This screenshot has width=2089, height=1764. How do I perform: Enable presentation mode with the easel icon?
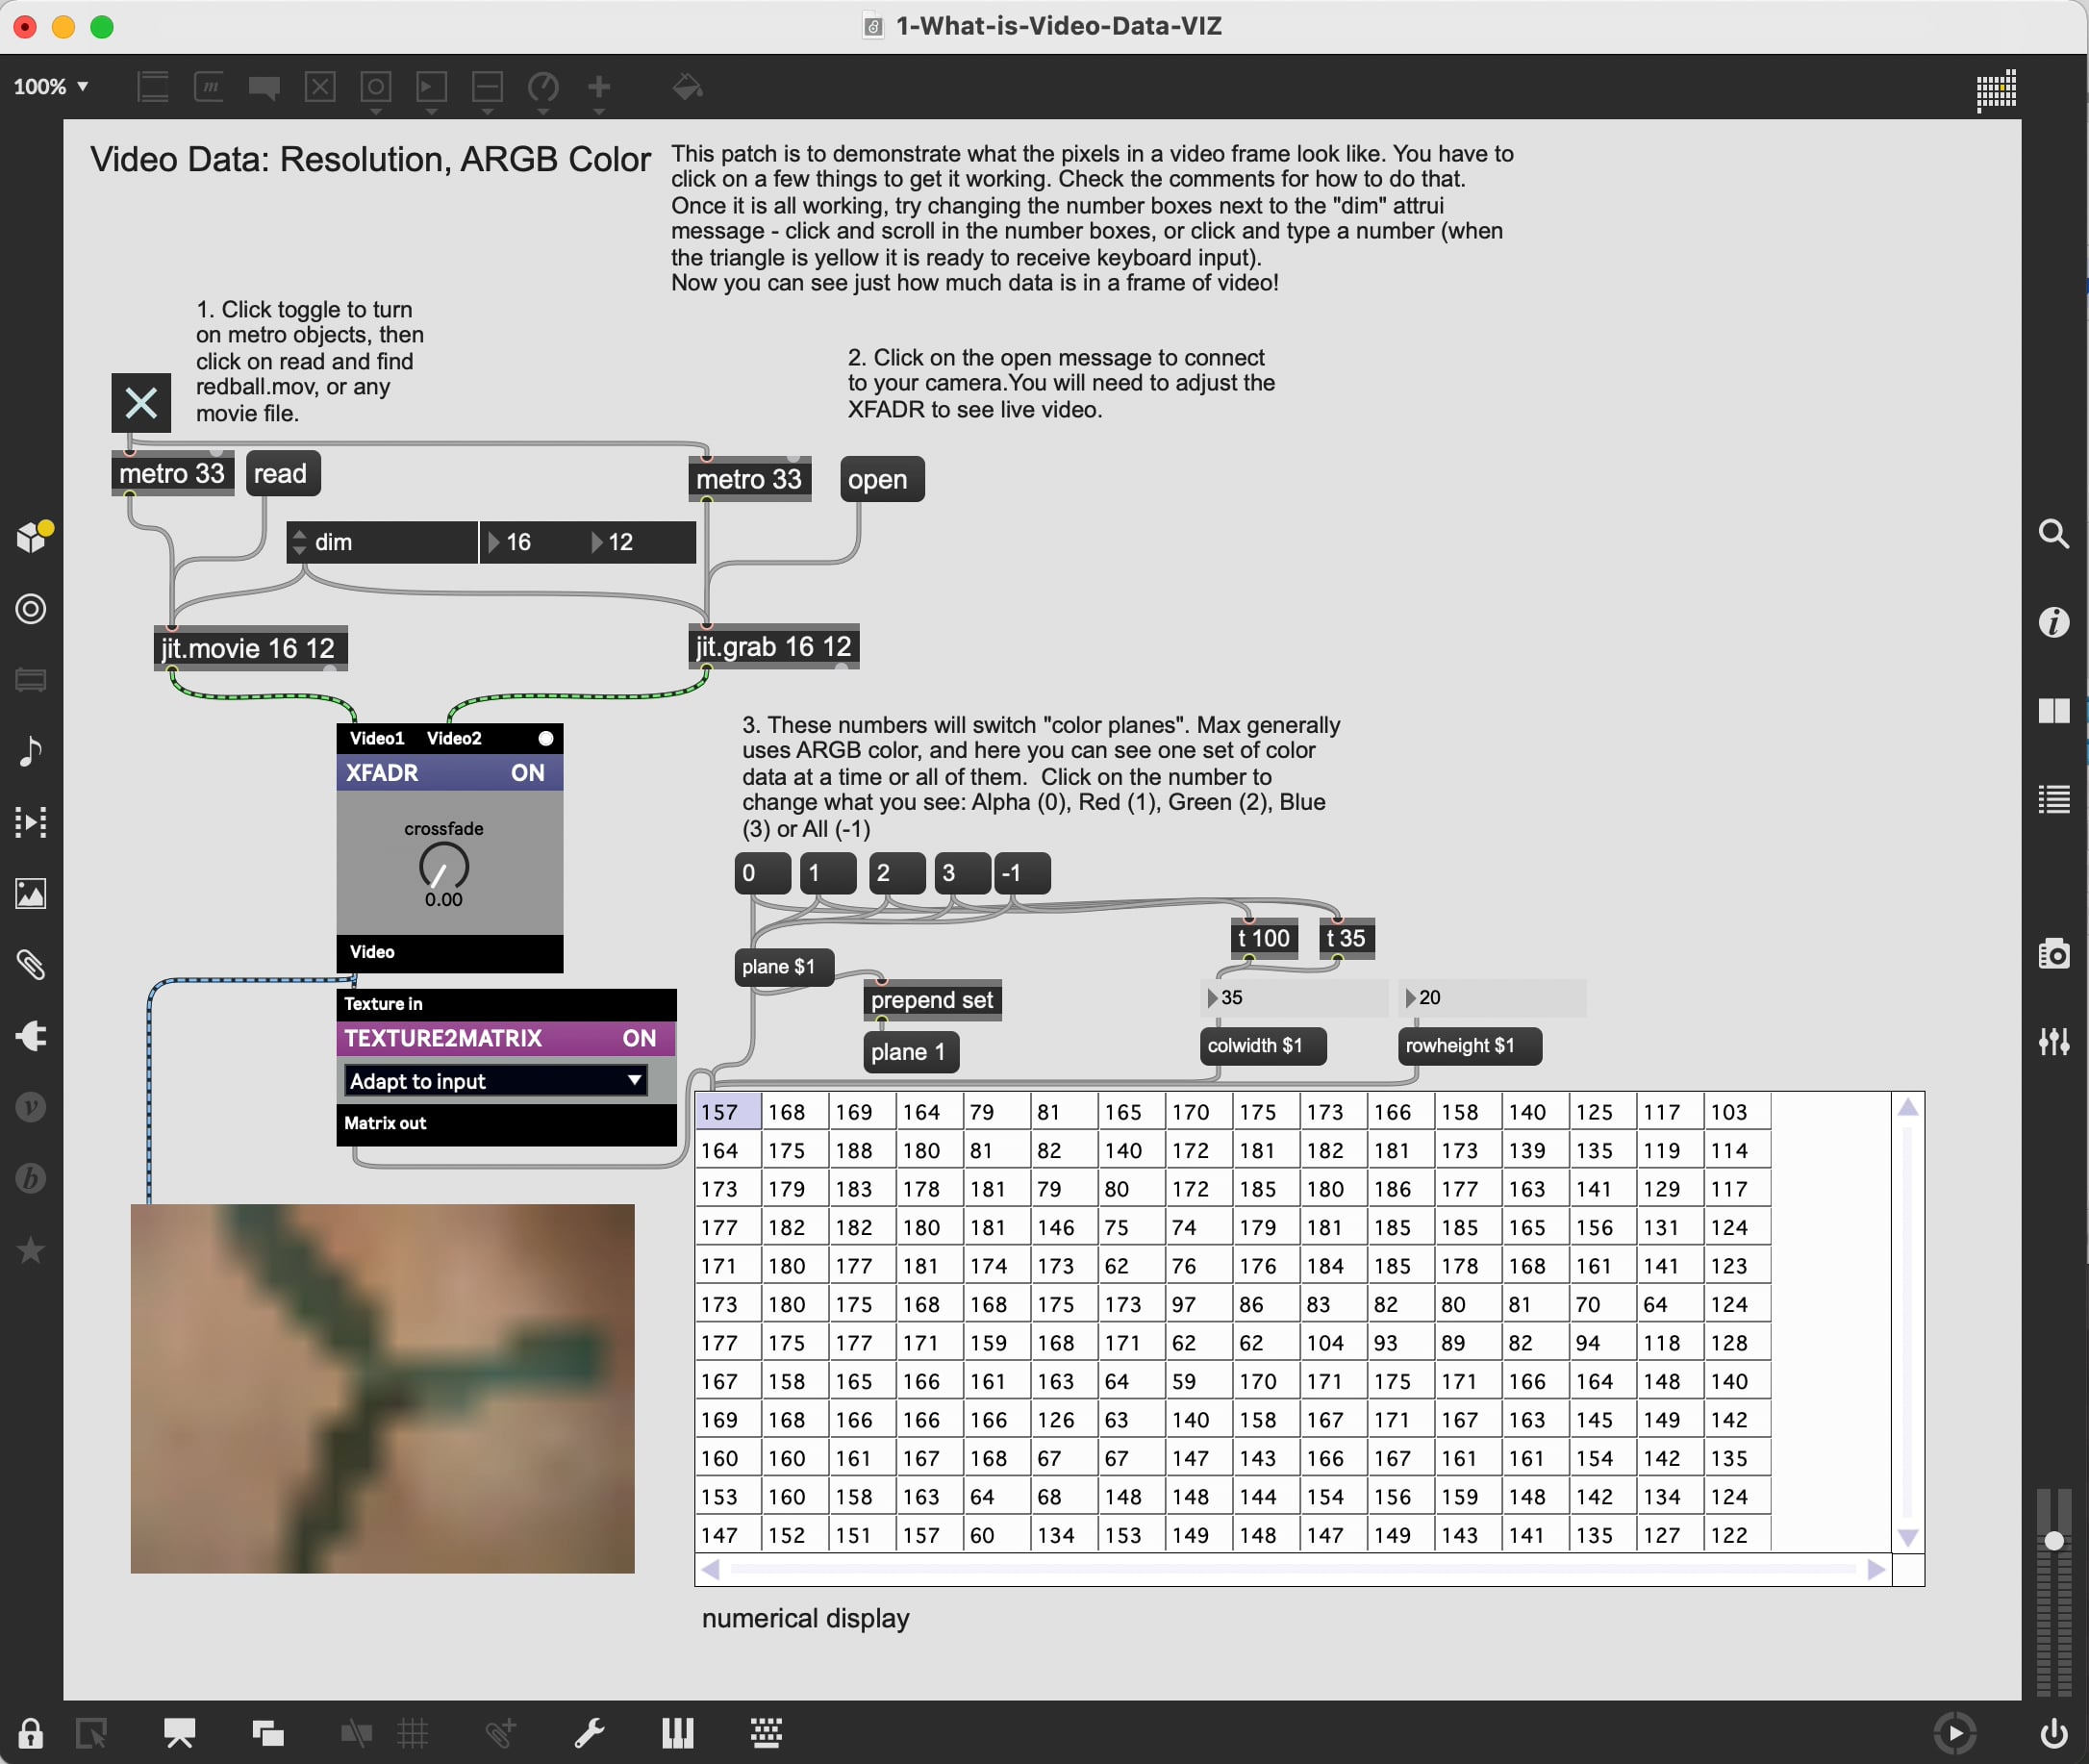180,1734
